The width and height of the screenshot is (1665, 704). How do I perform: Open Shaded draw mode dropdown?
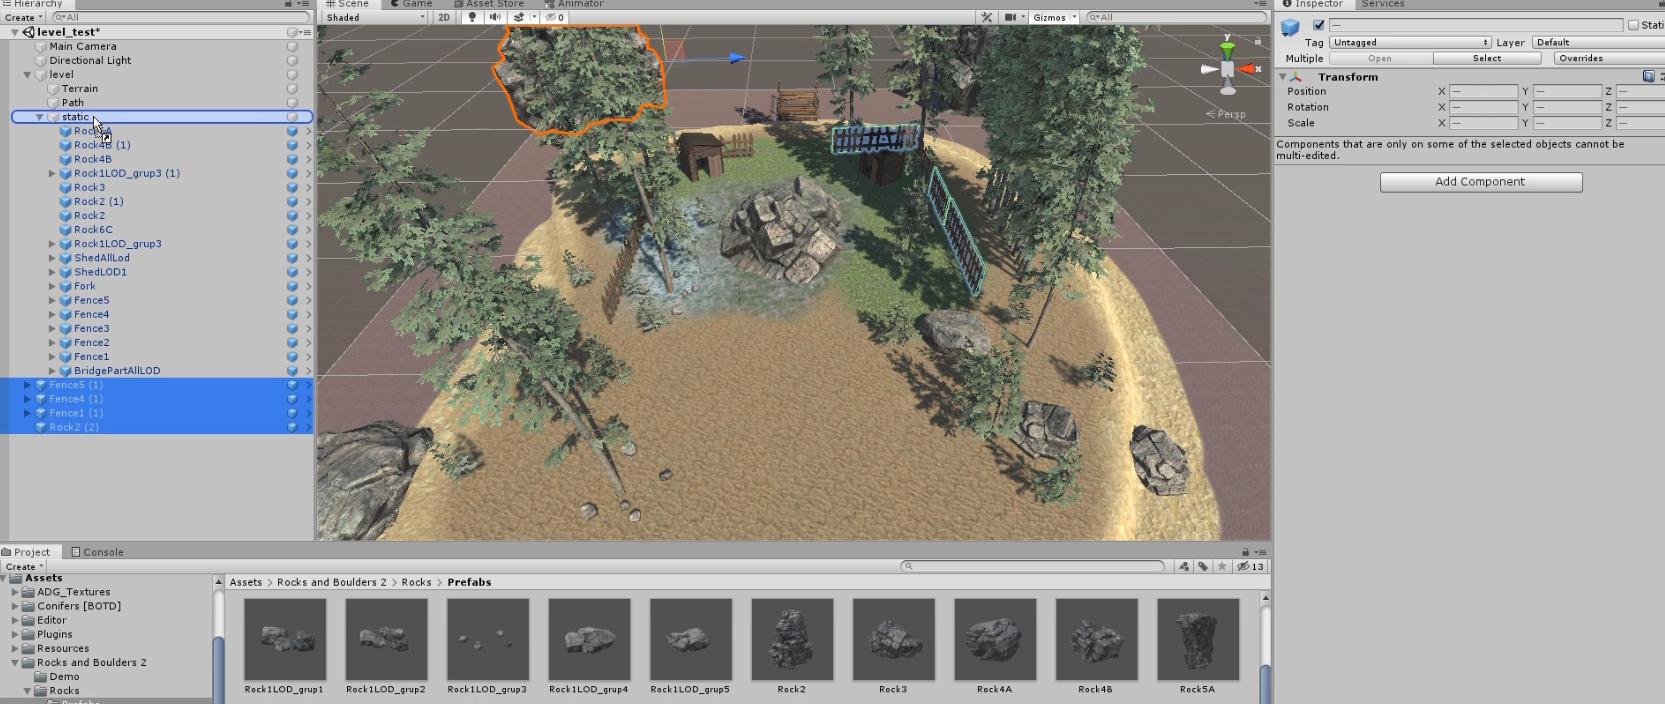[x=375, y=17]
